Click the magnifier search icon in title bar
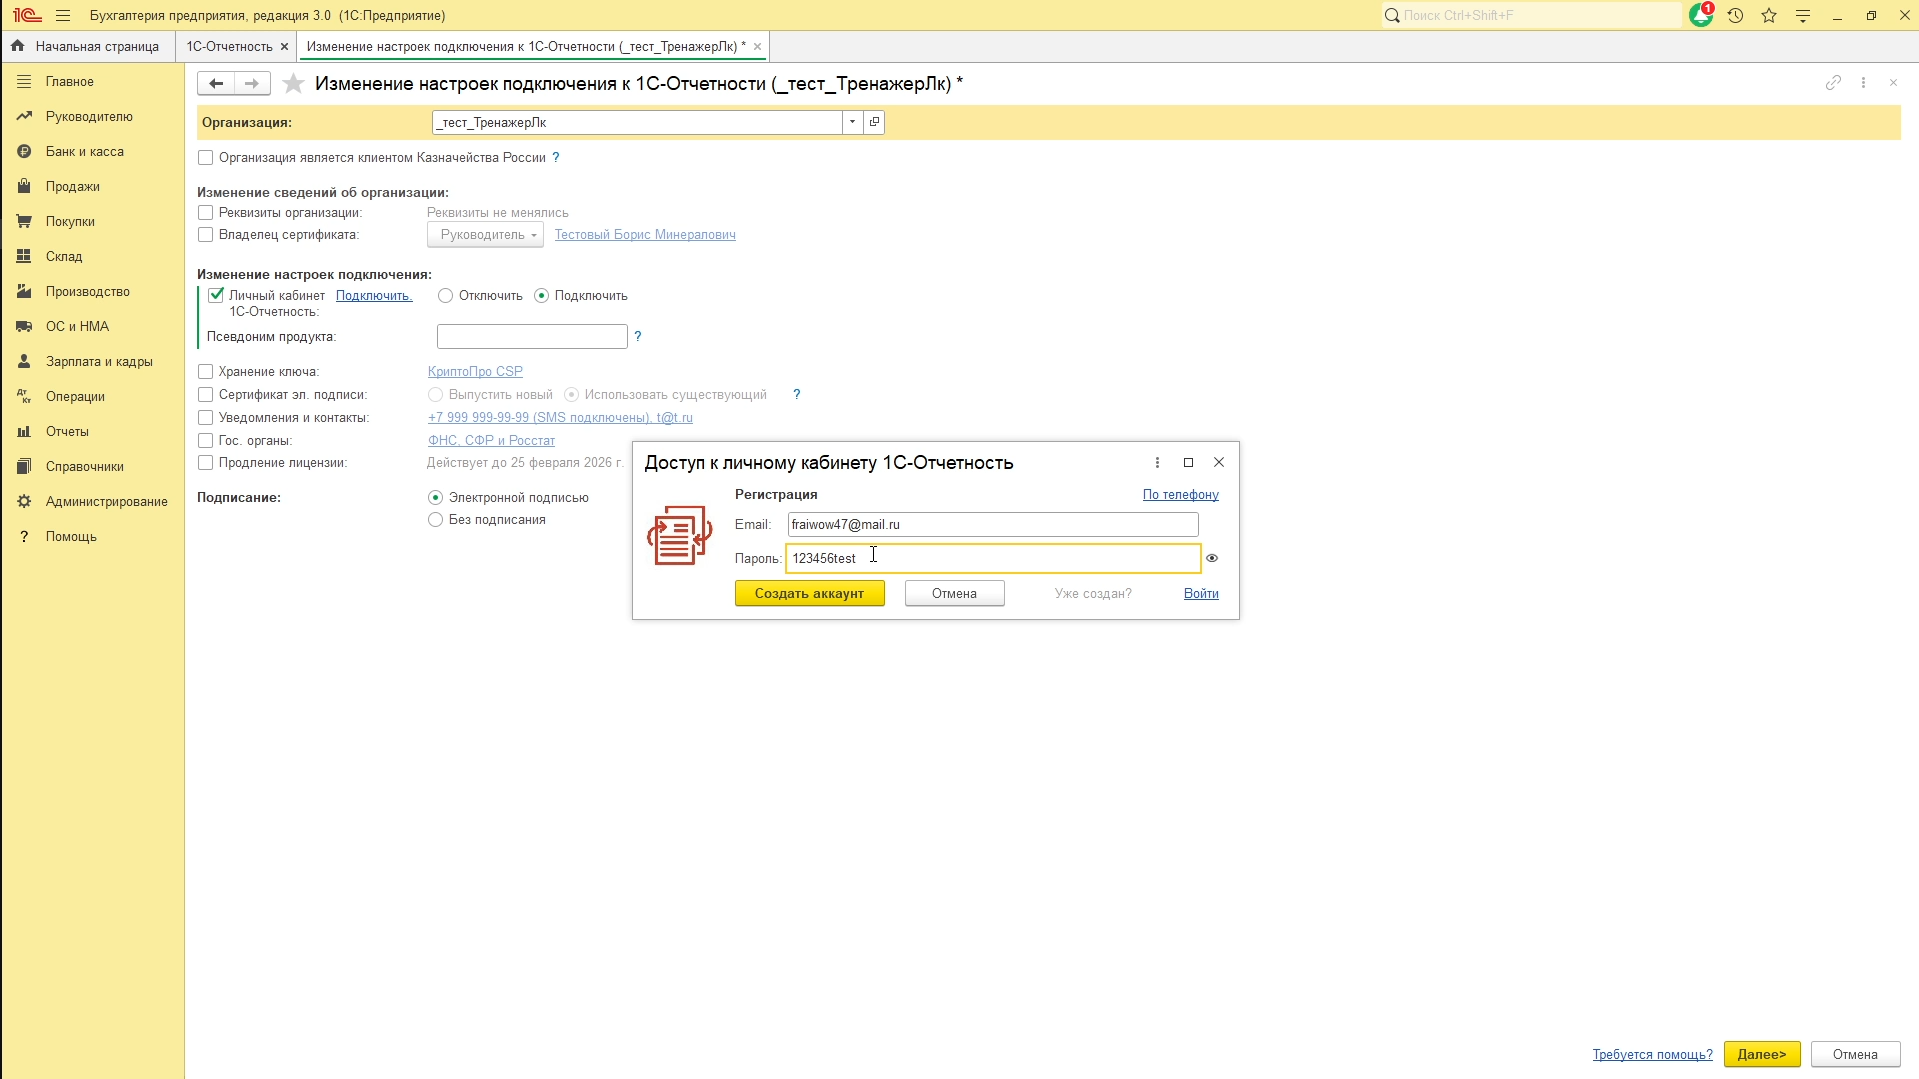 [1391, 15]
